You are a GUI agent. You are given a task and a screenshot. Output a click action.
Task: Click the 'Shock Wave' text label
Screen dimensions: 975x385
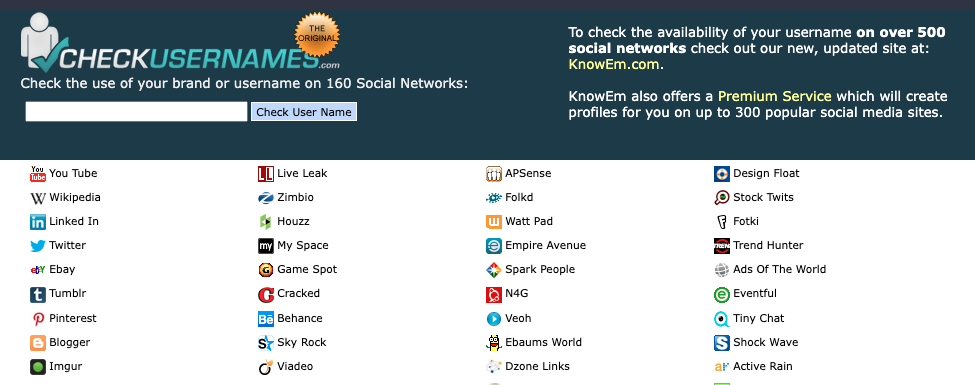(x=765, y=343)
